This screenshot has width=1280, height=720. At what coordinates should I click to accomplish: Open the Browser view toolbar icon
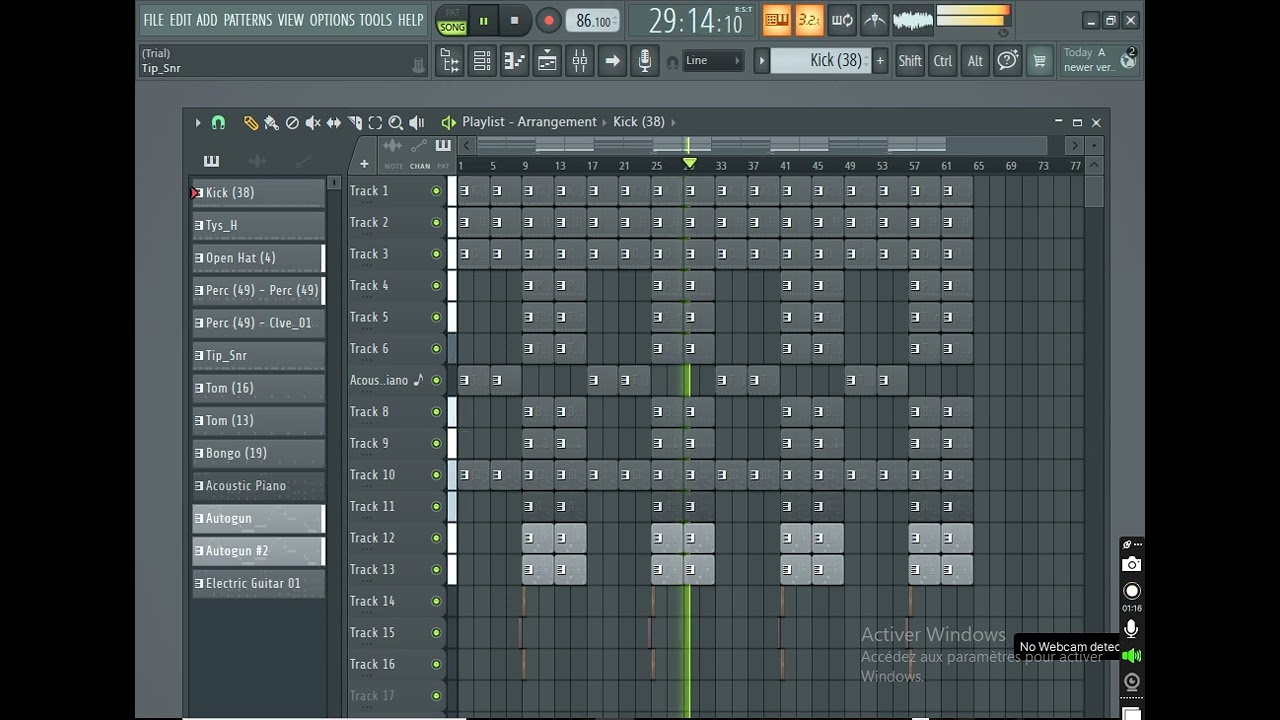450,61
